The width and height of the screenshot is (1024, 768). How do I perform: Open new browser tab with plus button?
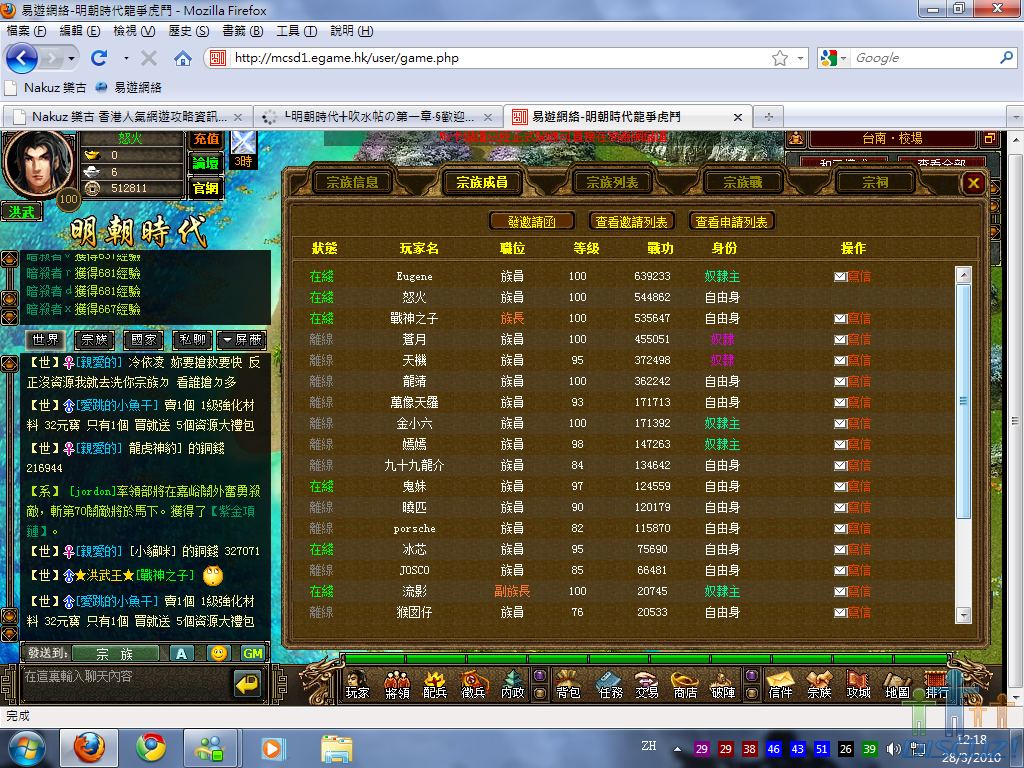click(769, 117)
